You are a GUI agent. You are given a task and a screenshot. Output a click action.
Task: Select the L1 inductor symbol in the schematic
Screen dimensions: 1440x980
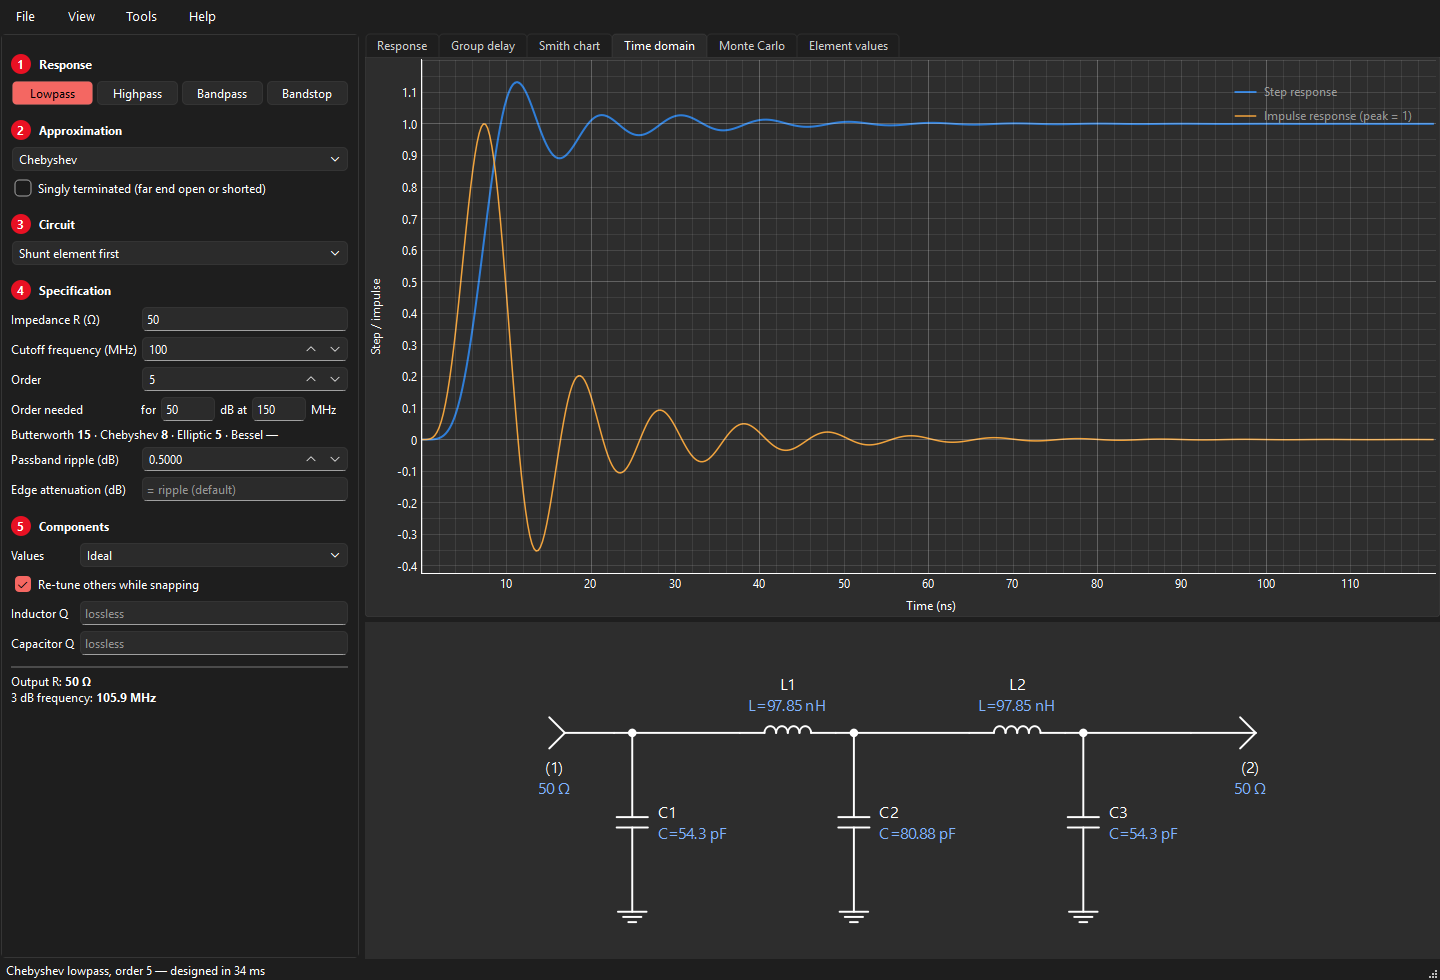[787, 730]
